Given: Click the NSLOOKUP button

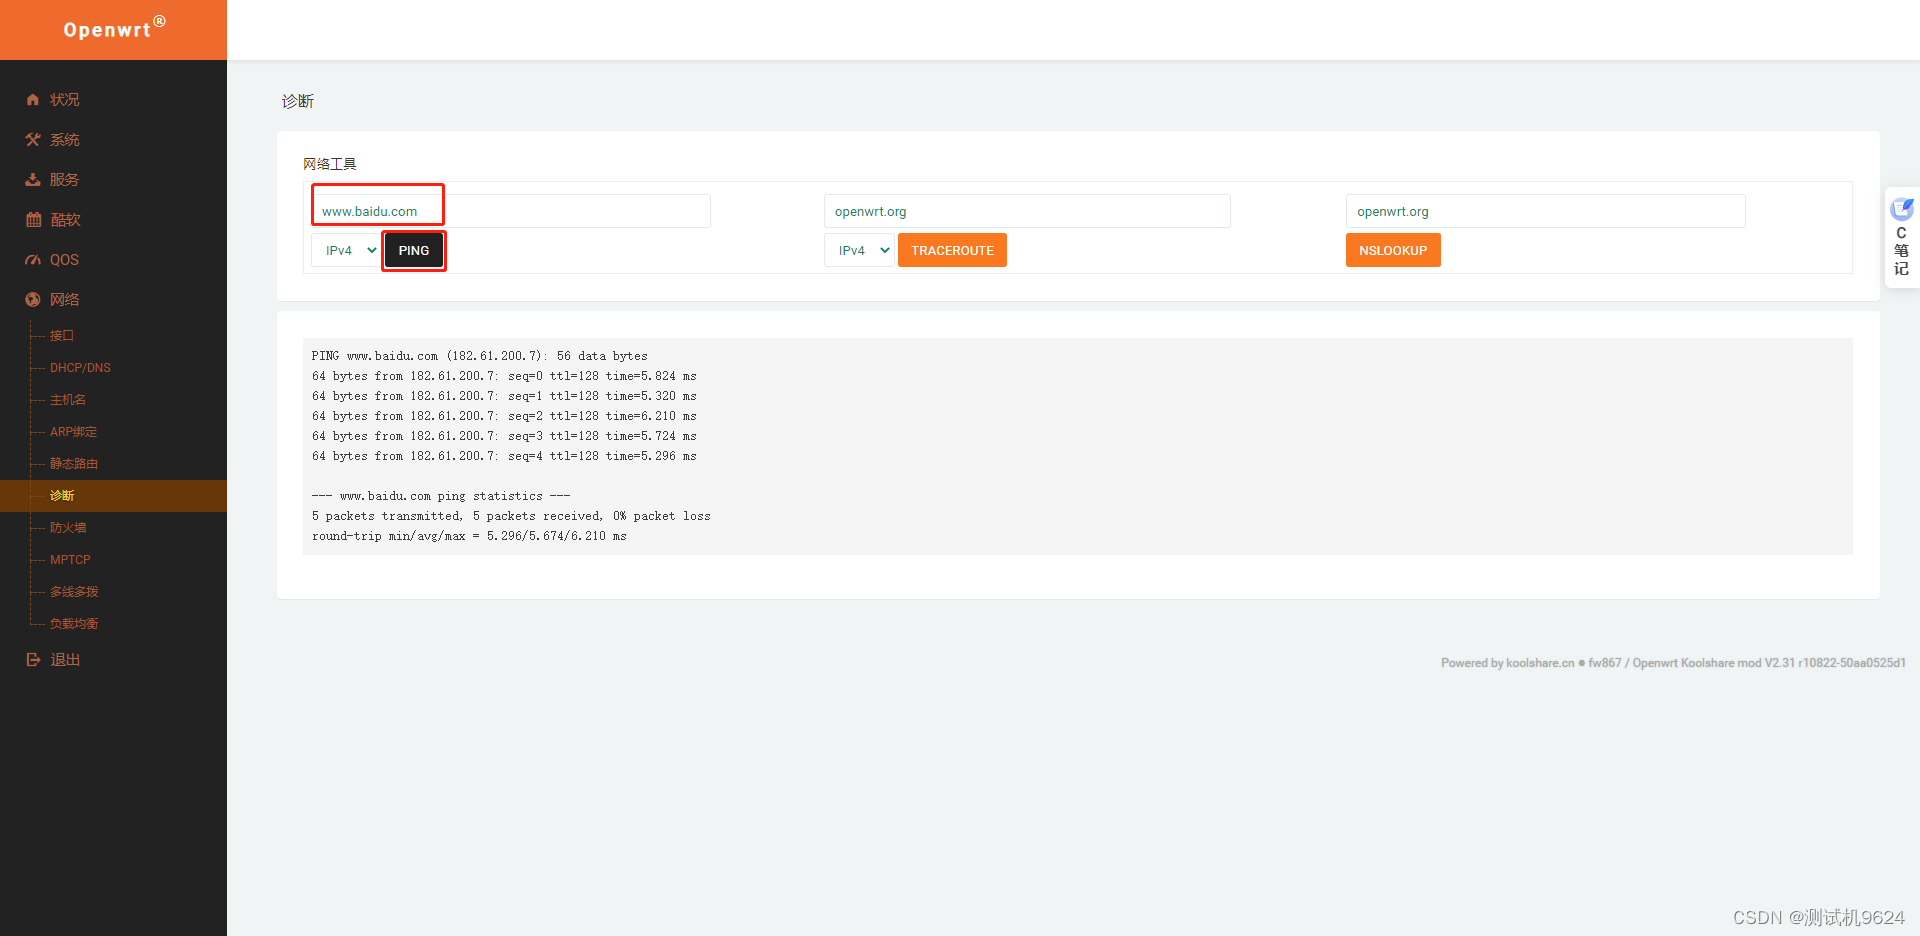Looking at the screenshot, I should [x=1393, y=250].
